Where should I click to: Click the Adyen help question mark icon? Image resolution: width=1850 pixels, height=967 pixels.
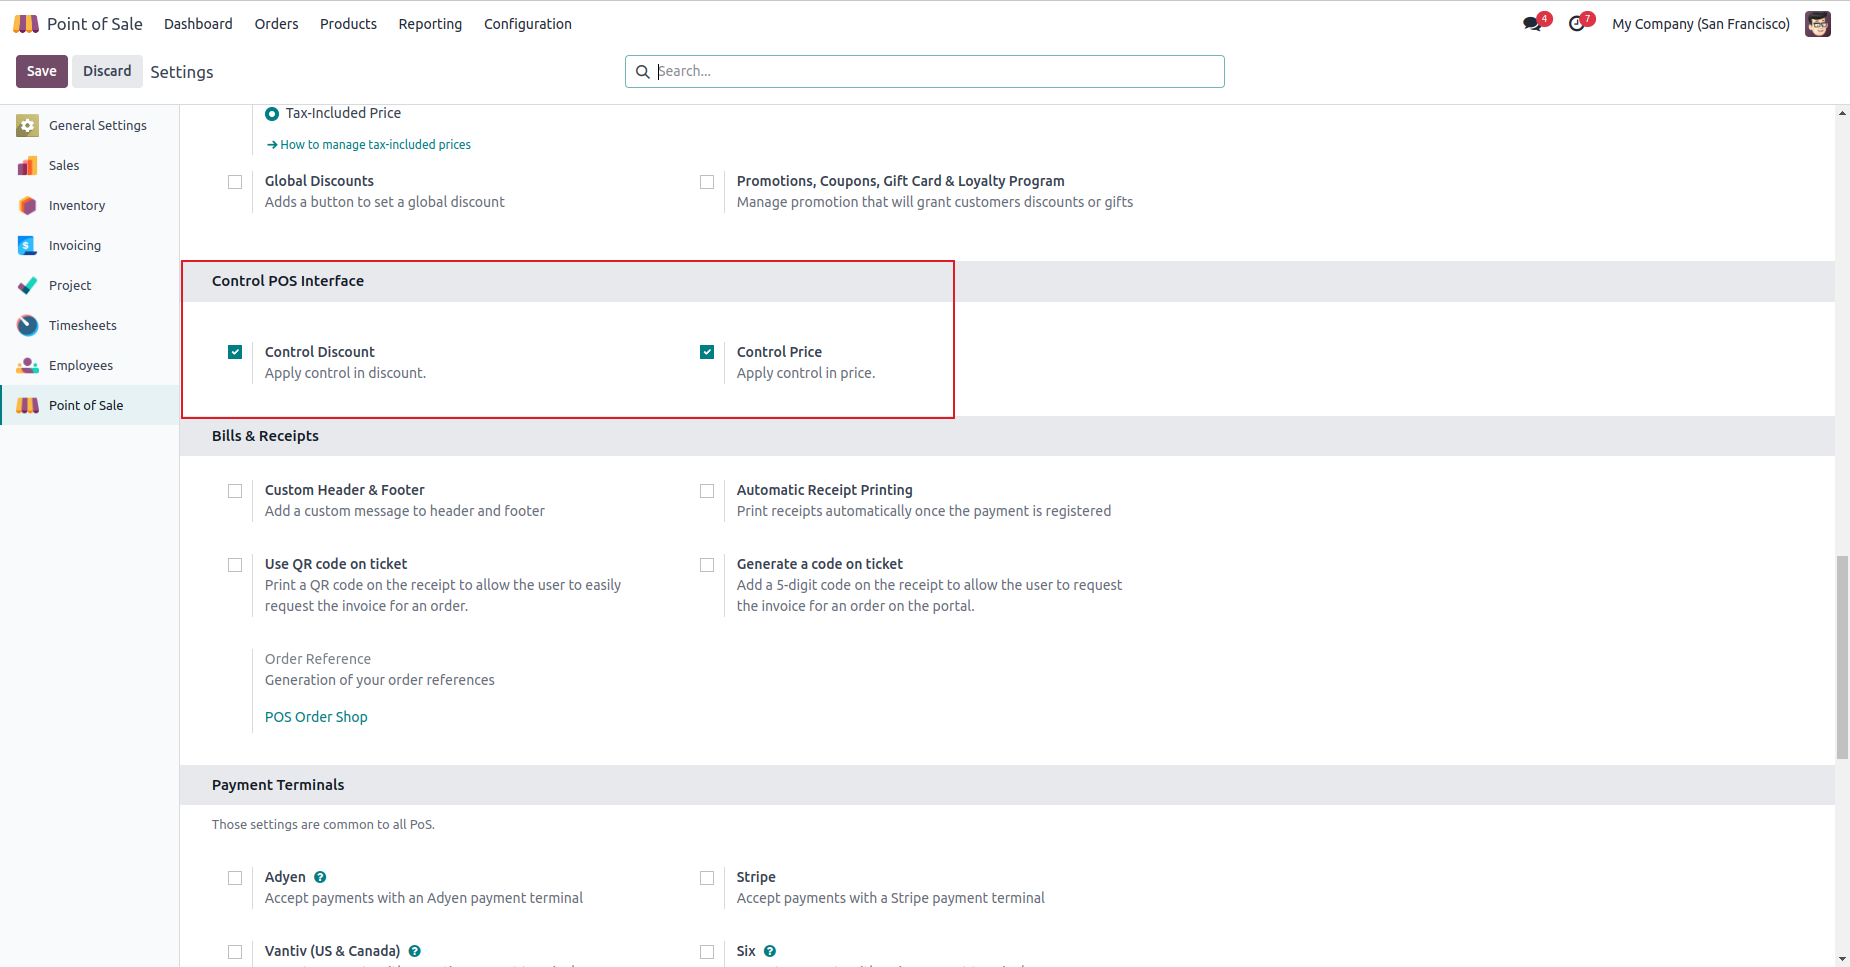coord(320,877)
